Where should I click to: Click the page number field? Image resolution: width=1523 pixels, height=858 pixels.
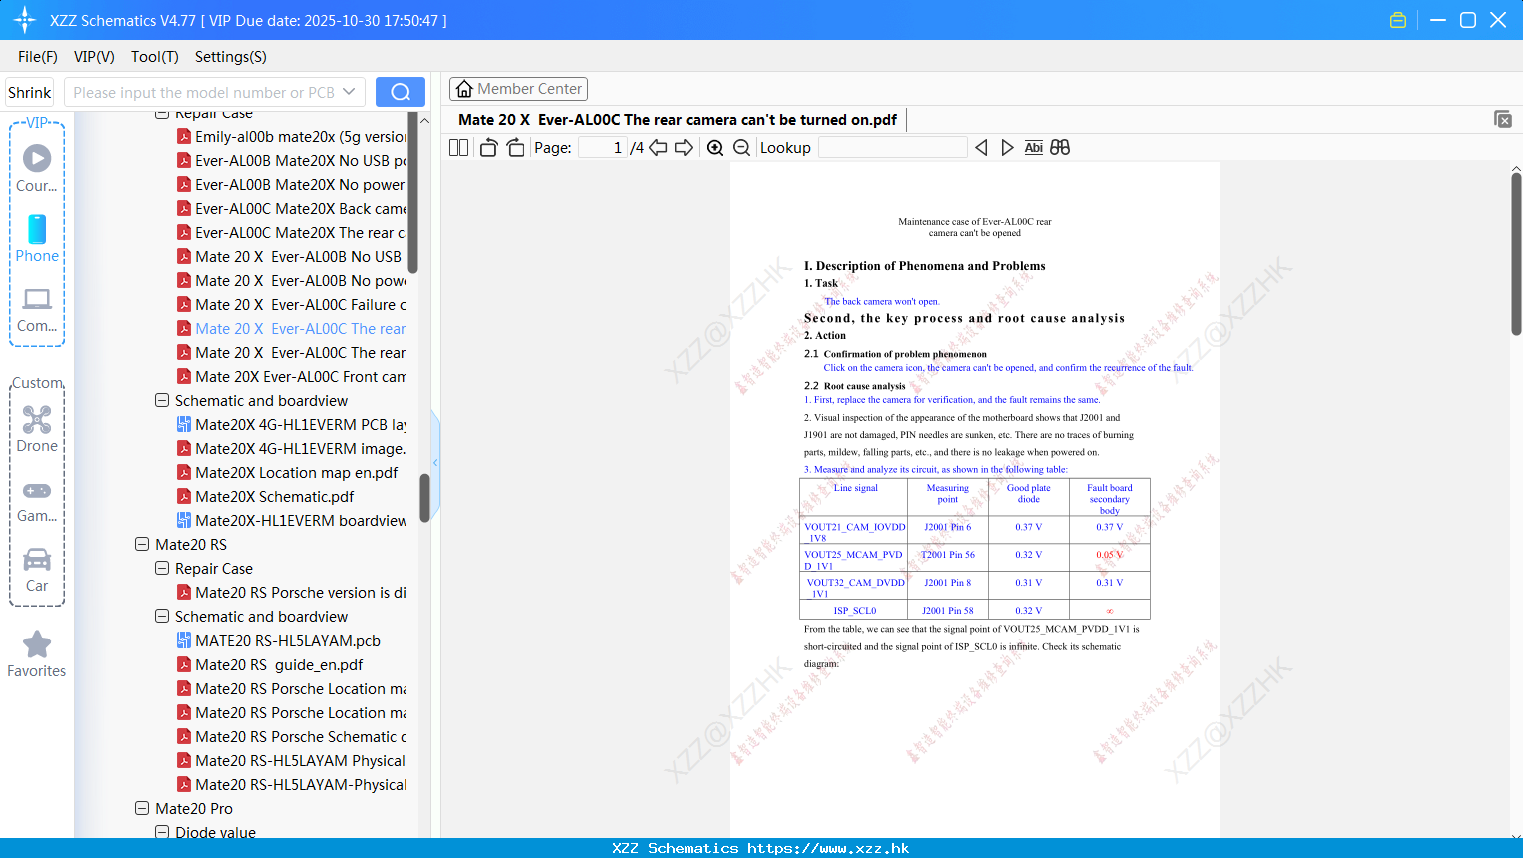click(x=603, y=148)
